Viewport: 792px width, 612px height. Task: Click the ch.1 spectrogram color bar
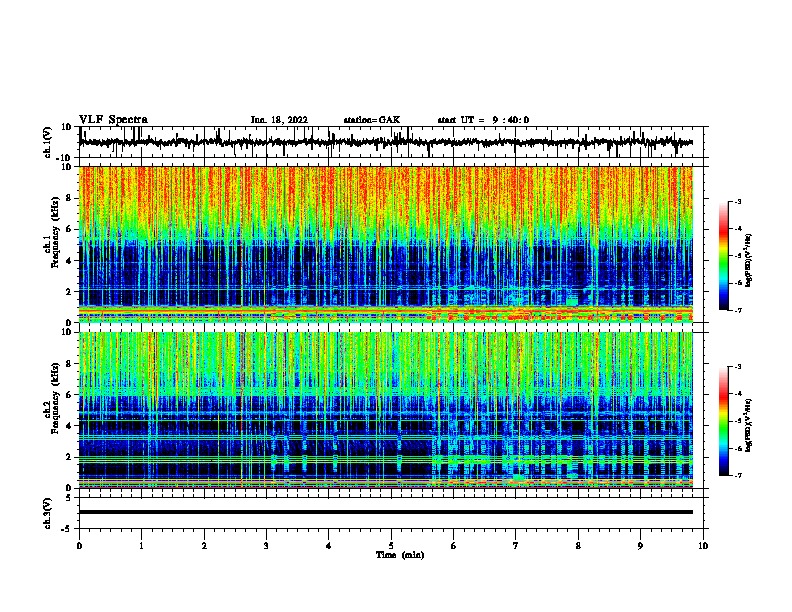[724, 256]
